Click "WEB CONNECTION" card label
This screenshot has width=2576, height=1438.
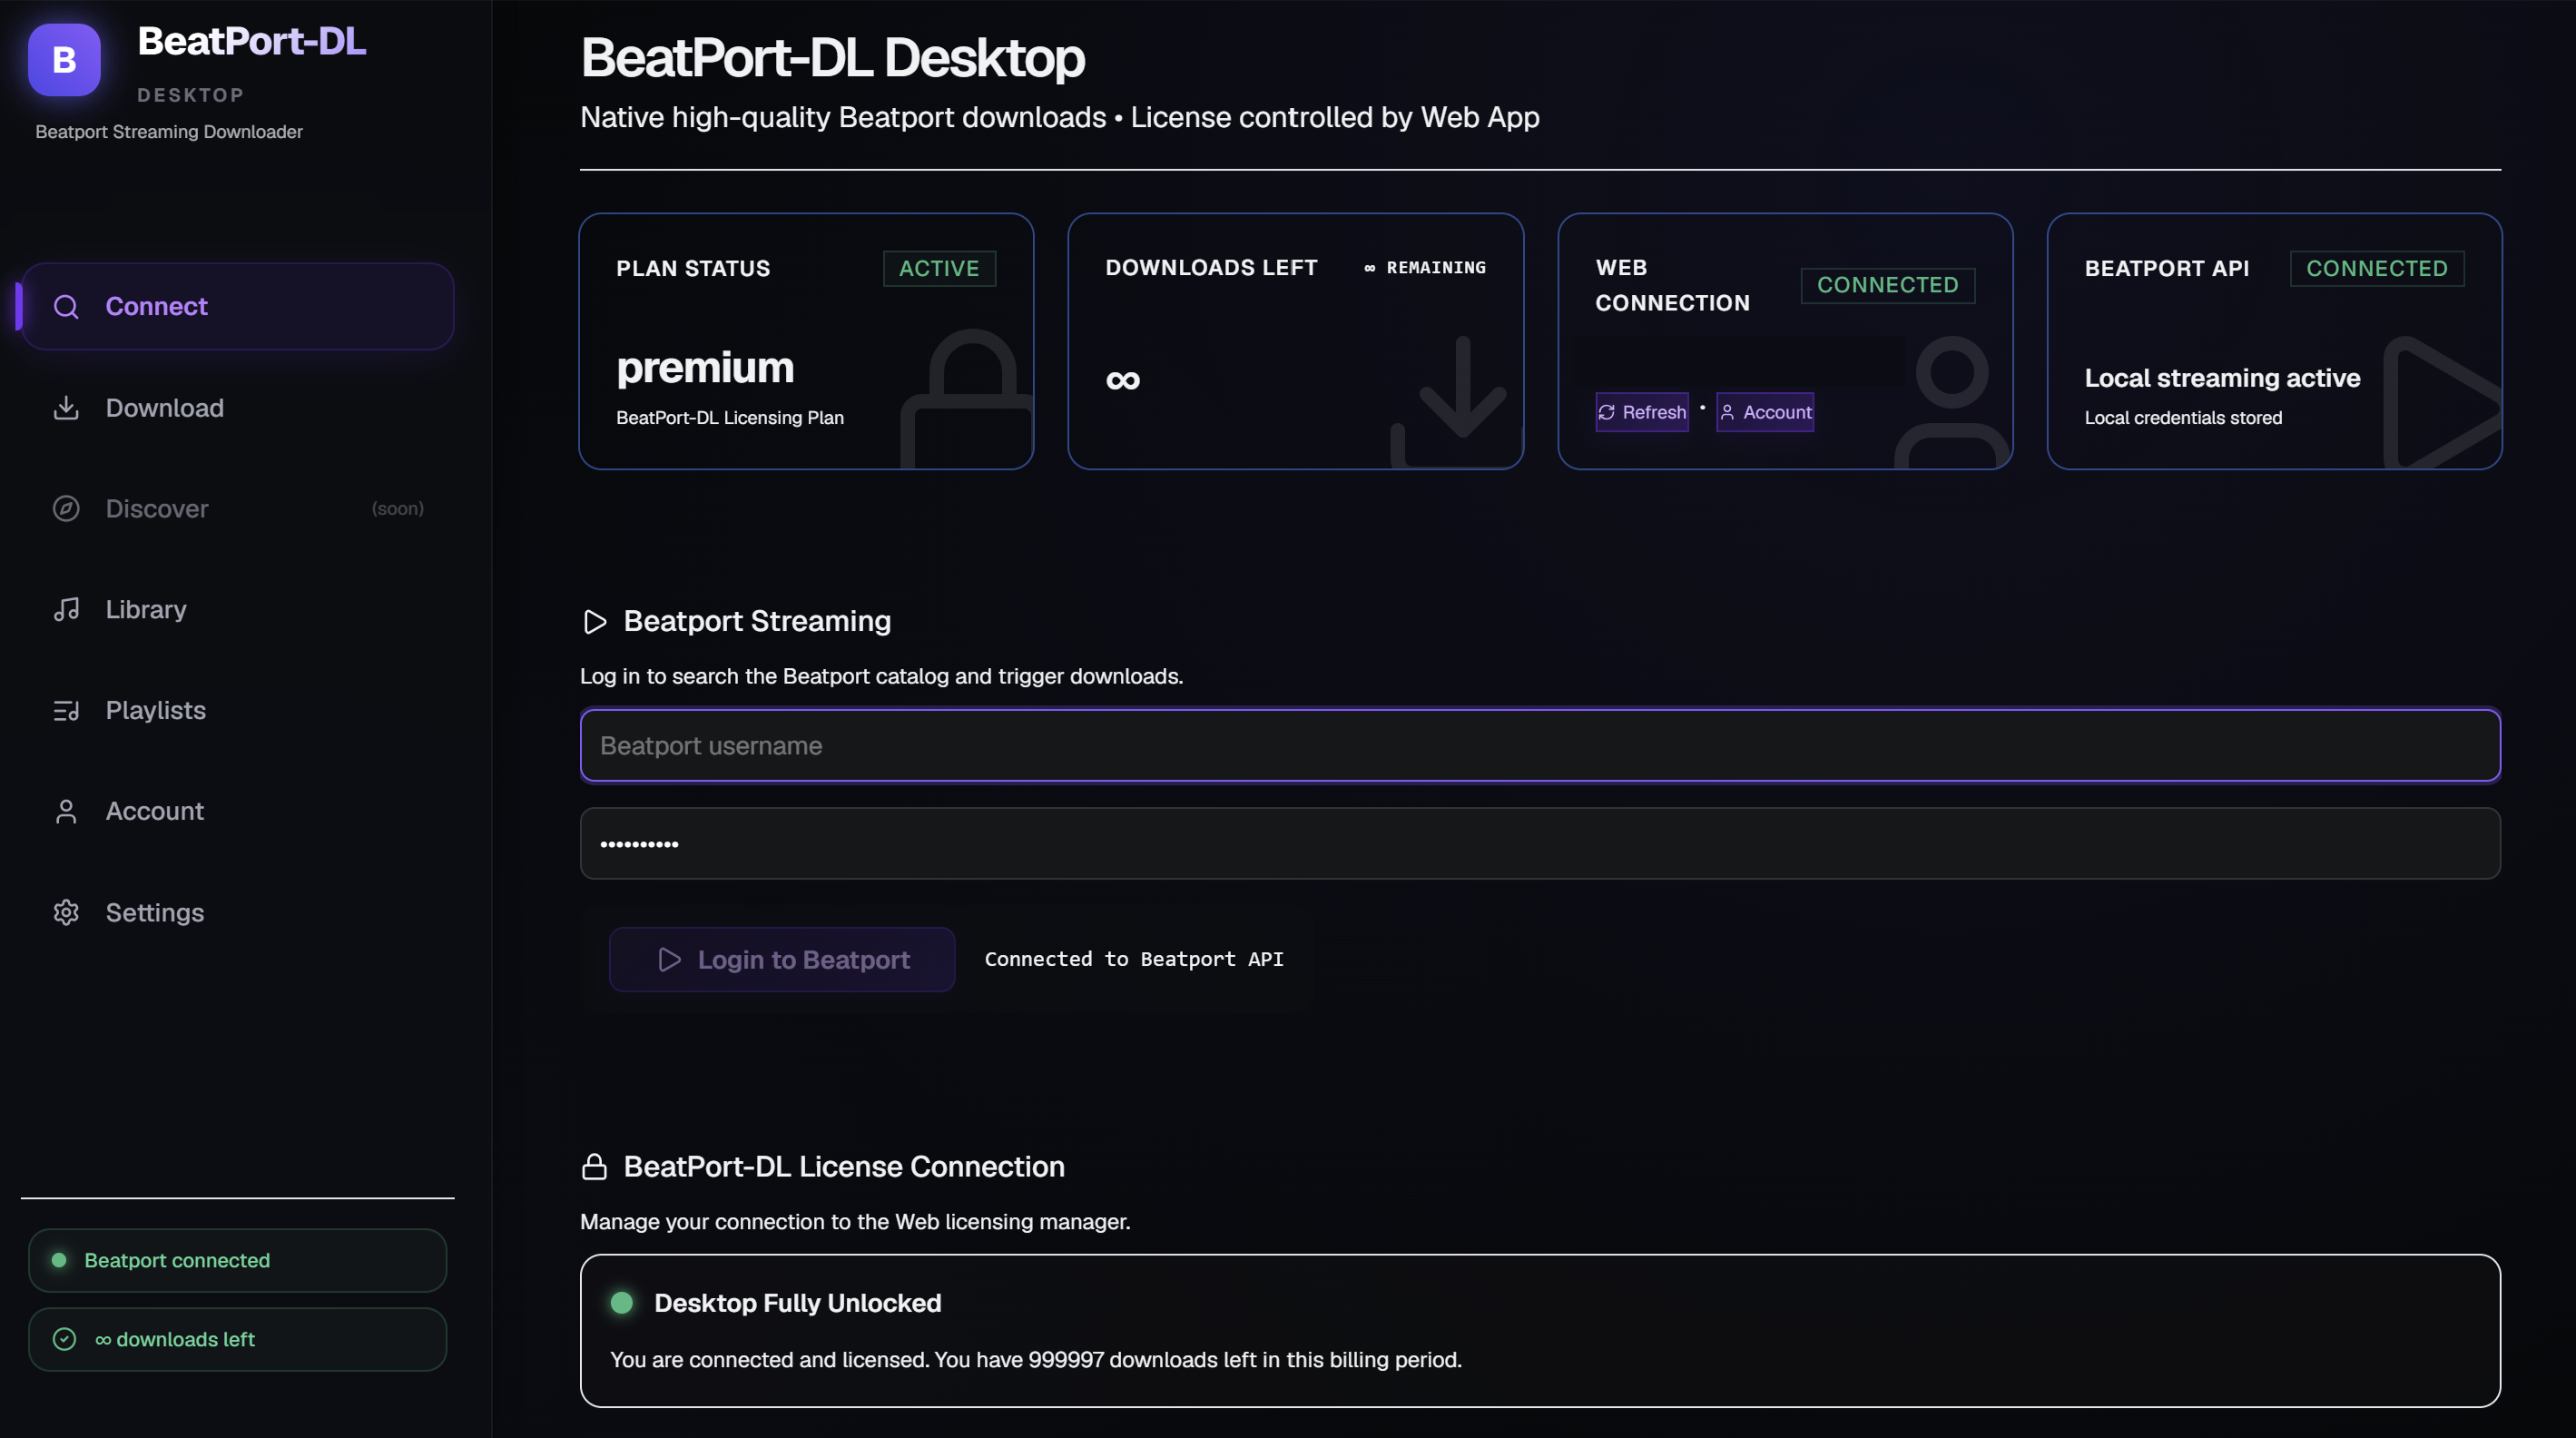[1672, 285]
